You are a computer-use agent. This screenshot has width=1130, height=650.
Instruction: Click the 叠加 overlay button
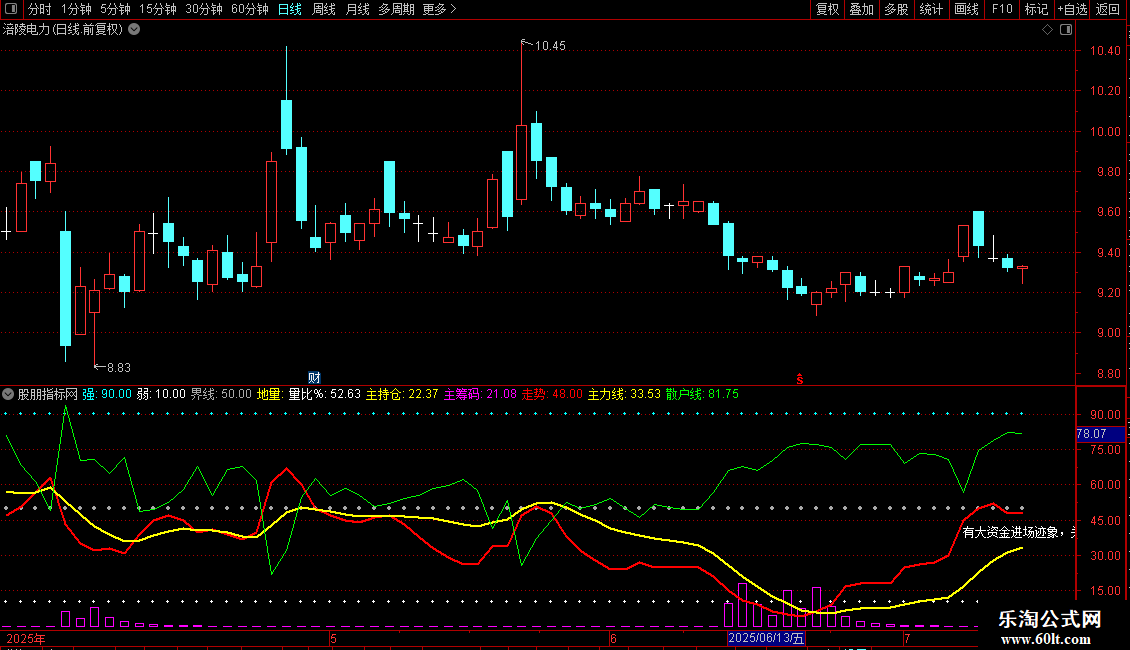coord(862,9)
